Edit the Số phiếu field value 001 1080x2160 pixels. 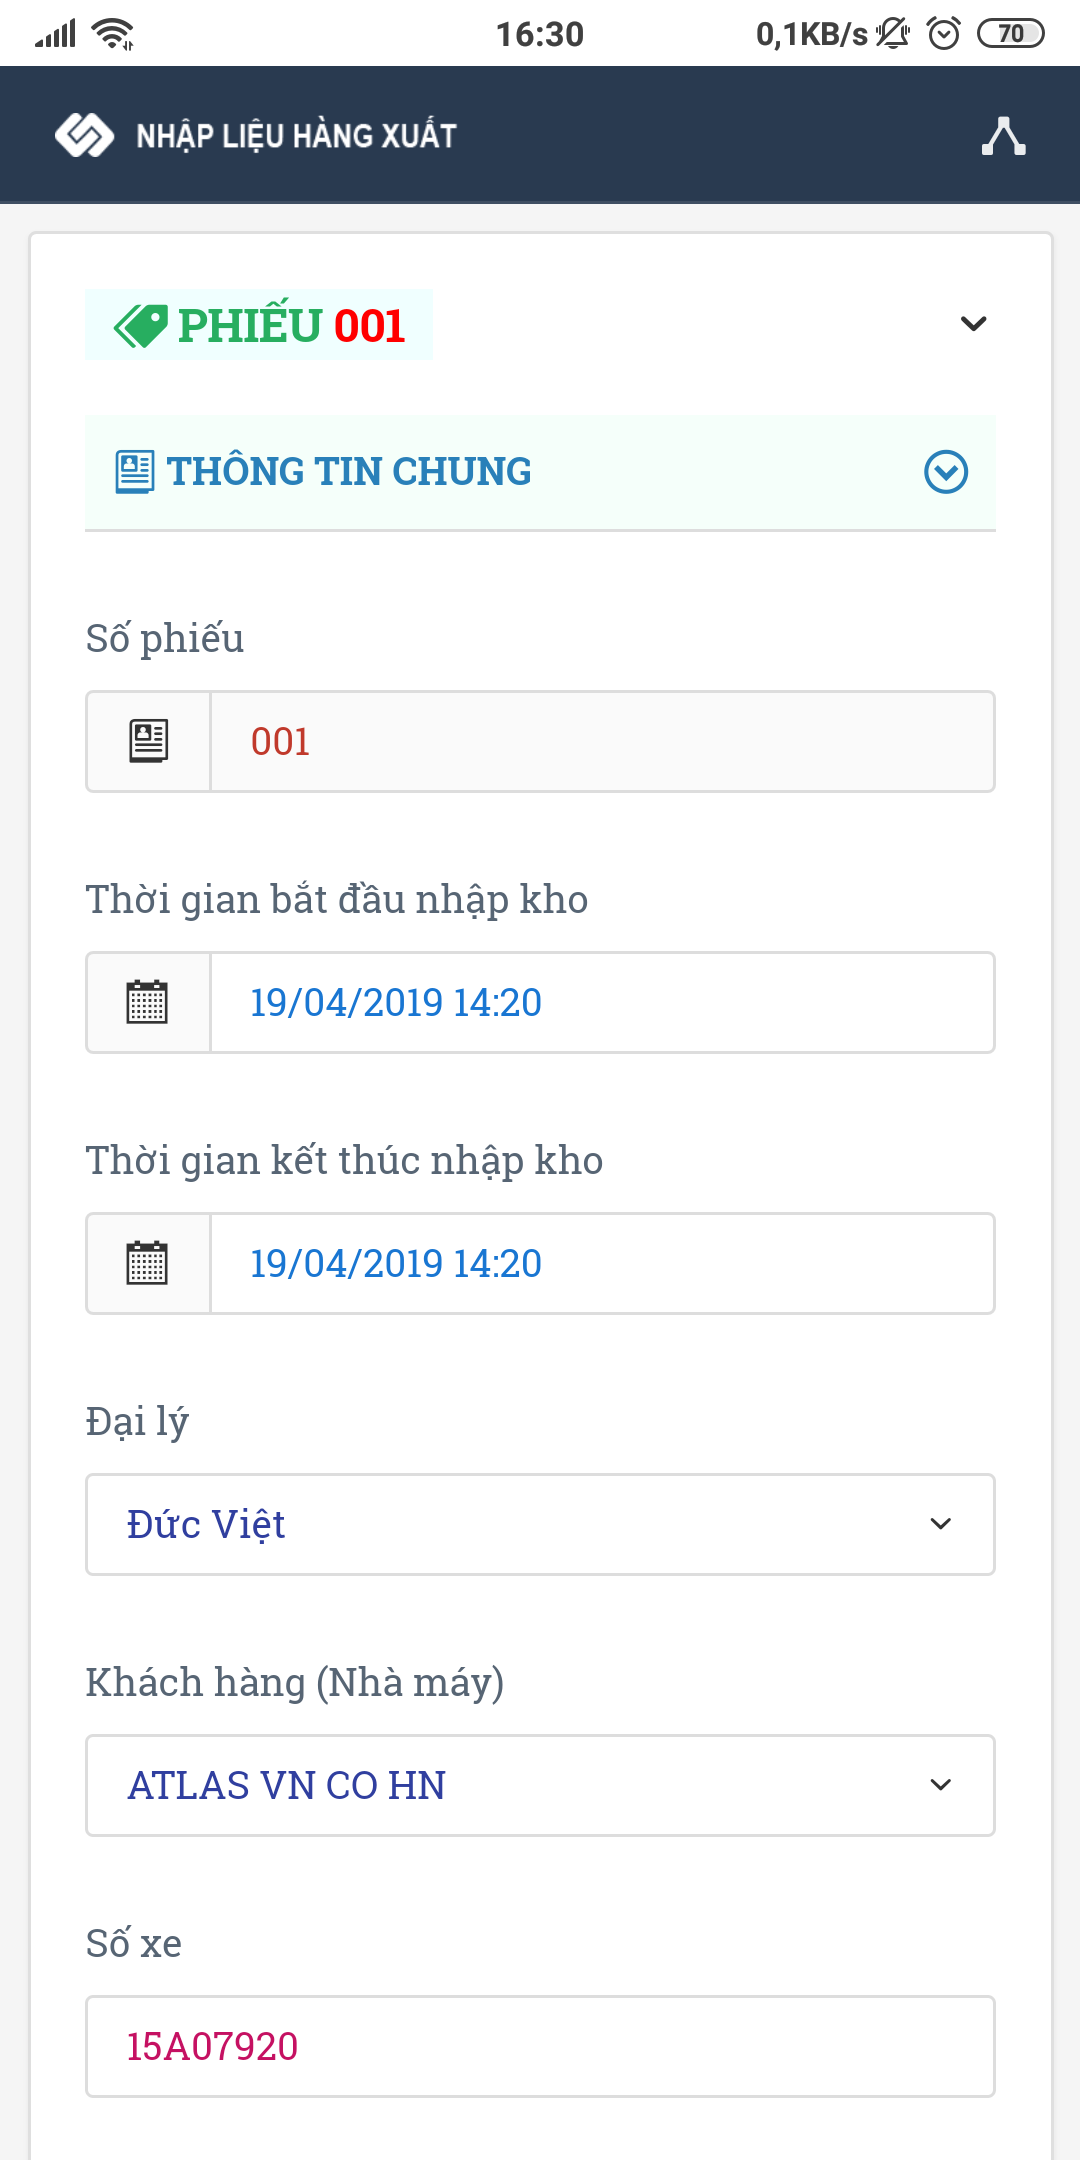(x=600, y=742)
